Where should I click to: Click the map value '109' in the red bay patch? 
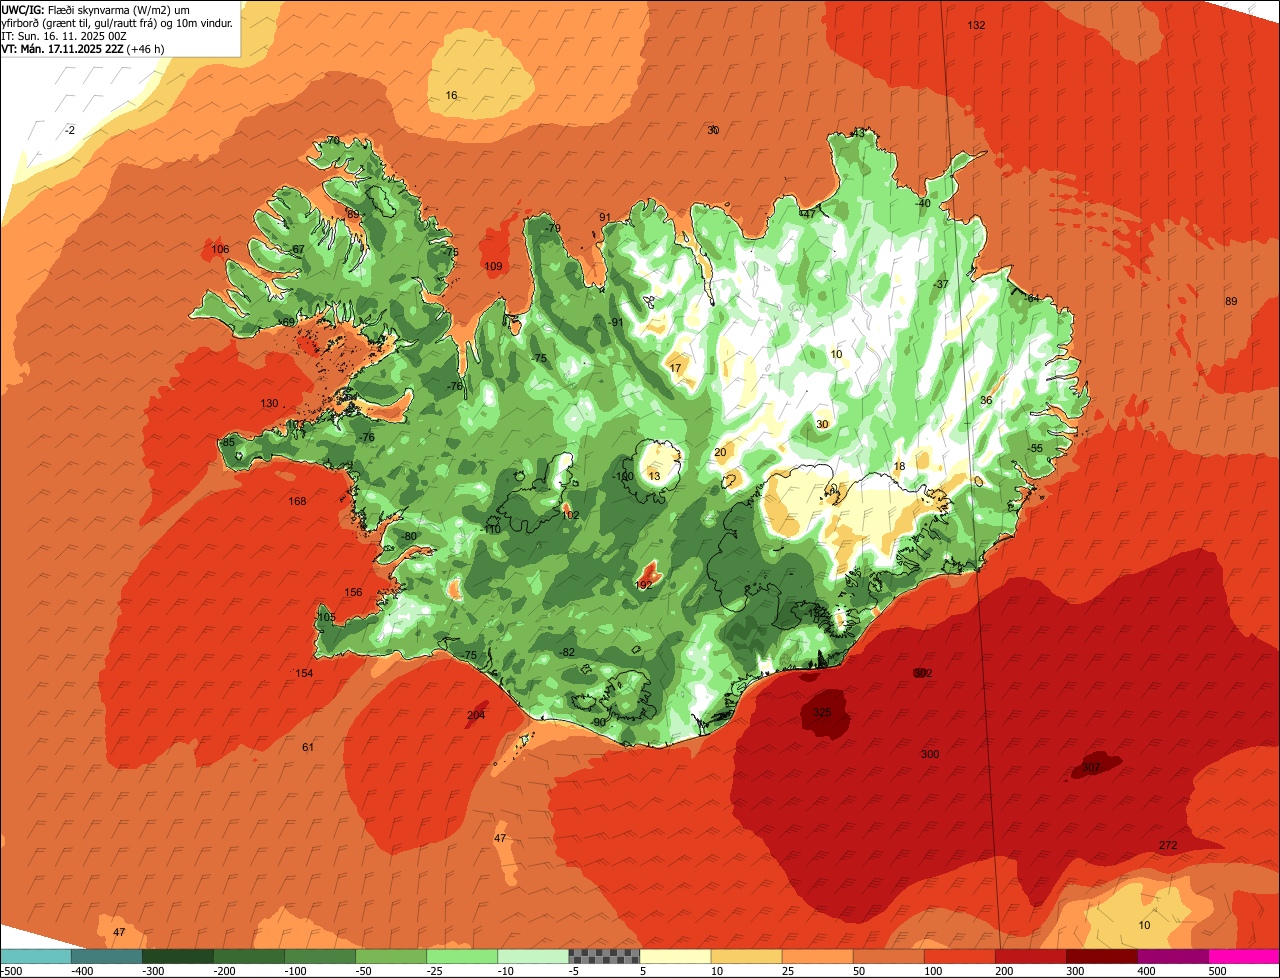493,266
